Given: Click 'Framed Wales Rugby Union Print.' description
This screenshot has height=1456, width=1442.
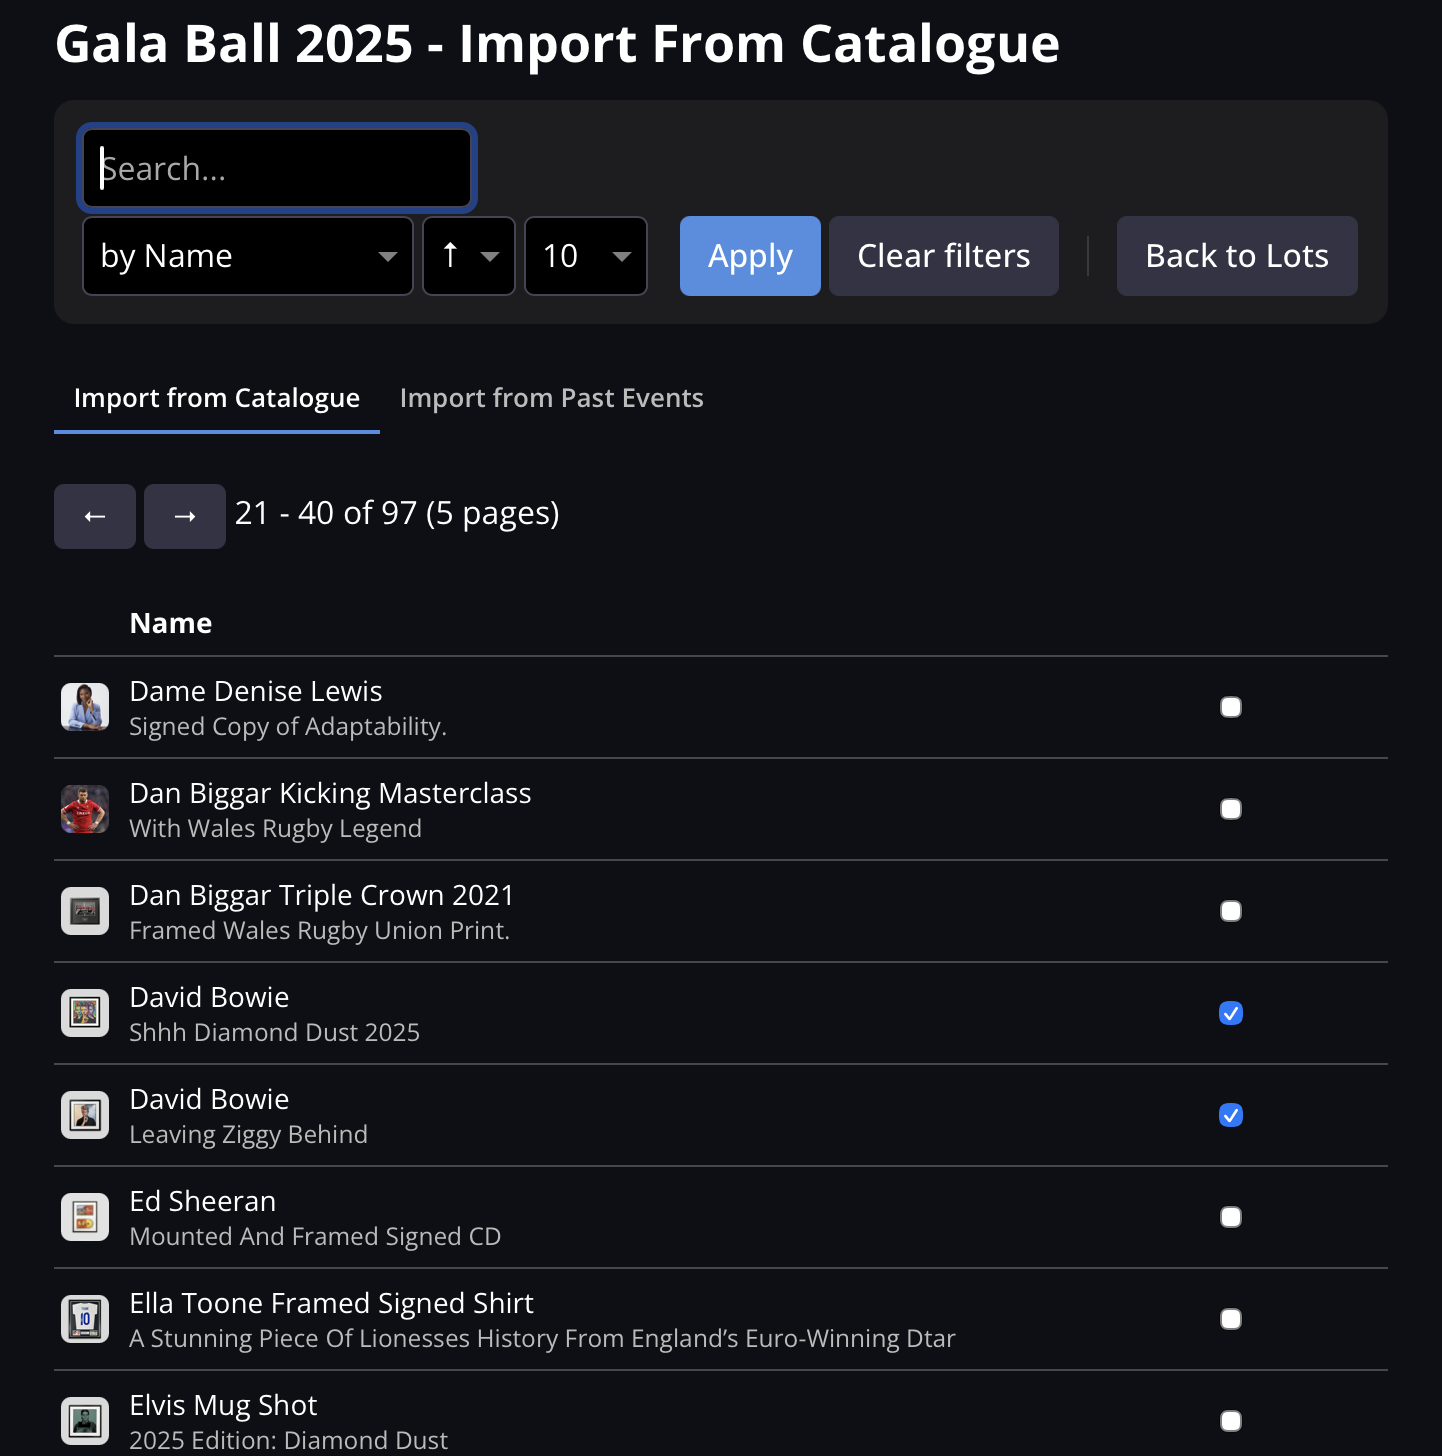Looking at the screenshot, I should click(320, 930).
